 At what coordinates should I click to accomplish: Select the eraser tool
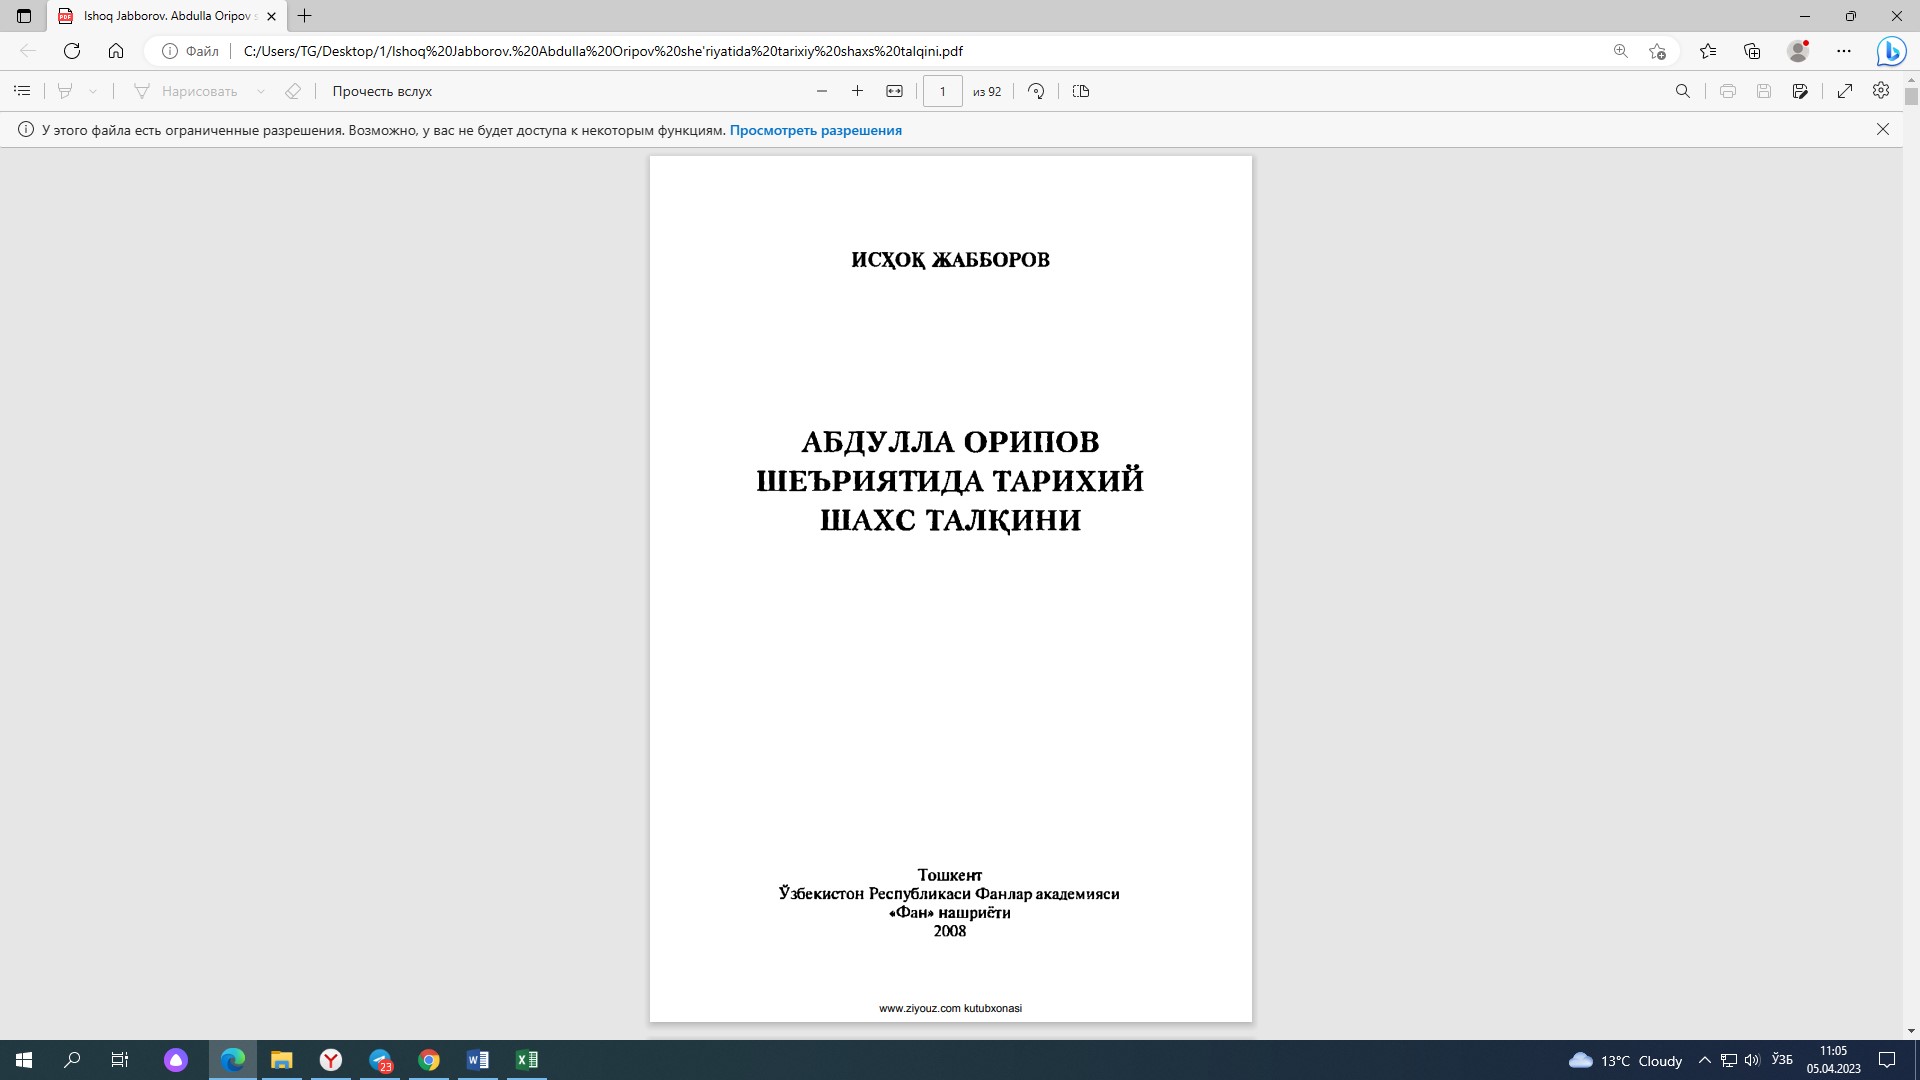[x=292, y=91]
